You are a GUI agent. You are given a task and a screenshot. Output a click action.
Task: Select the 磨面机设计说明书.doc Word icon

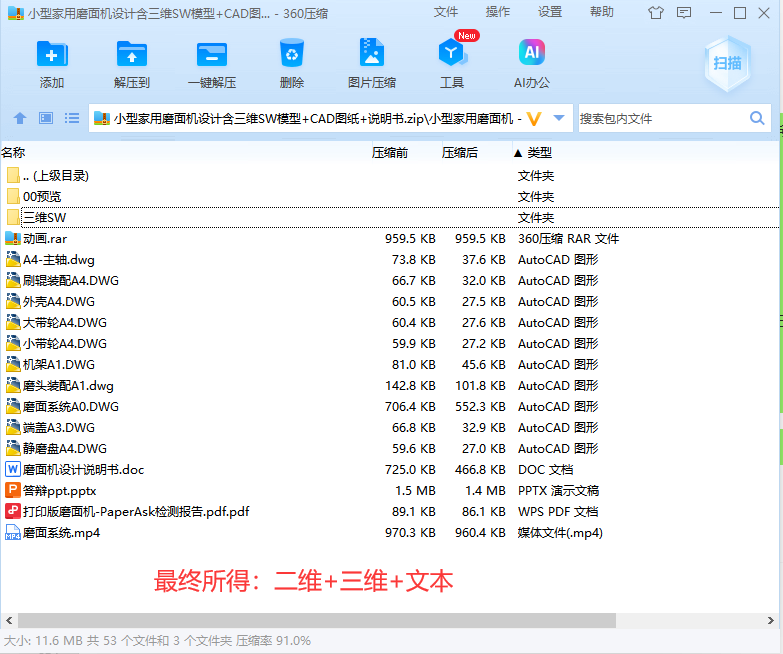(12, 469)
